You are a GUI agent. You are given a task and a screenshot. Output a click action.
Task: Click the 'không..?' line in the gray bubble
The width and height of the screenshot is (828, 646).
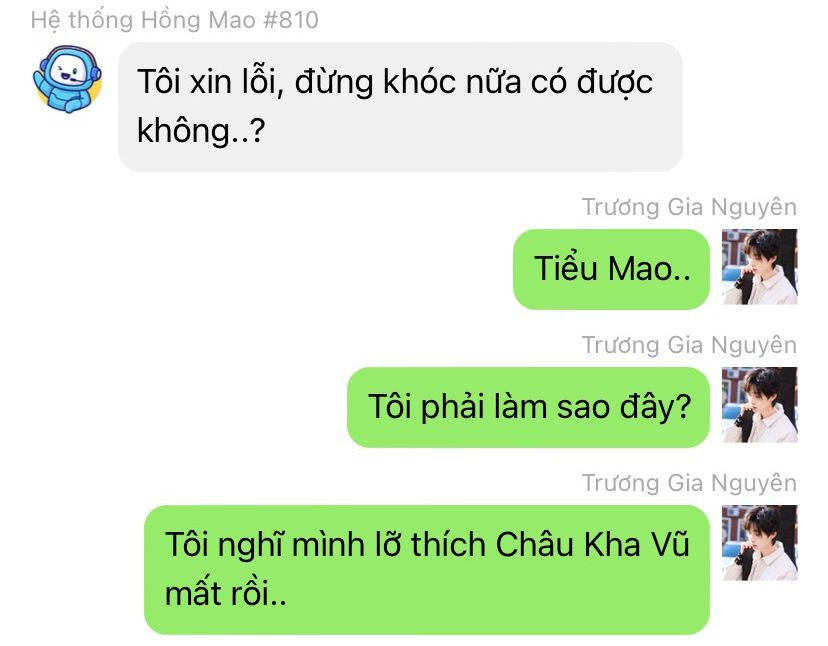click(x=201, y=130)
